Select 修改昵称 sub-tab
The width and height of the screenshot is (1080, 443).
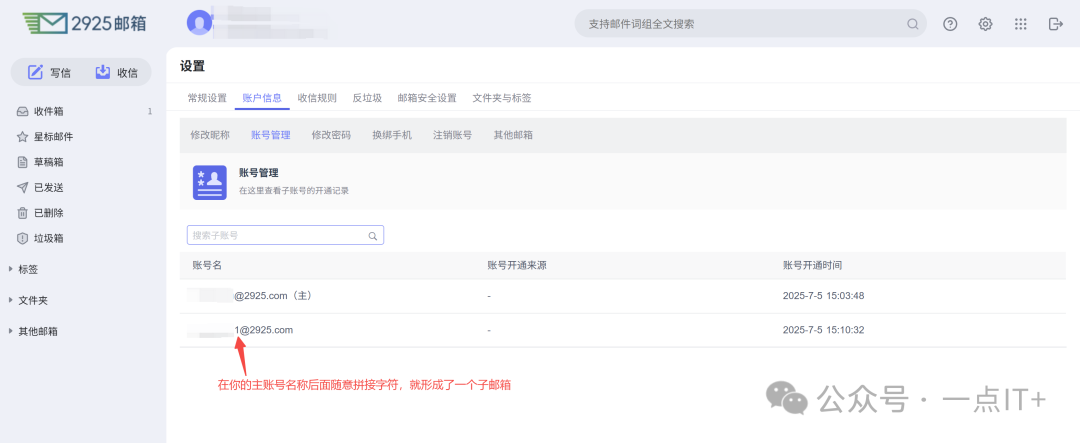tap(210, 135)
